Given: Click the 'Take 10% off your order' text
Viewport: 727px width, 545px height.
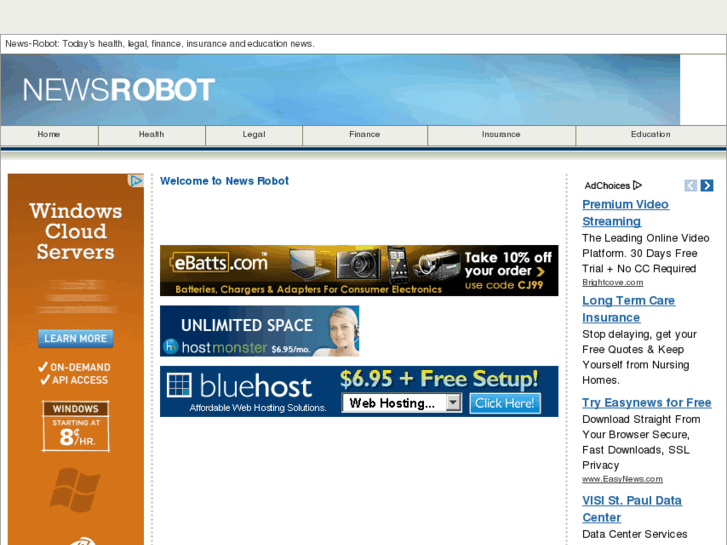Looking at the screenshot, I should click(508, 264).
